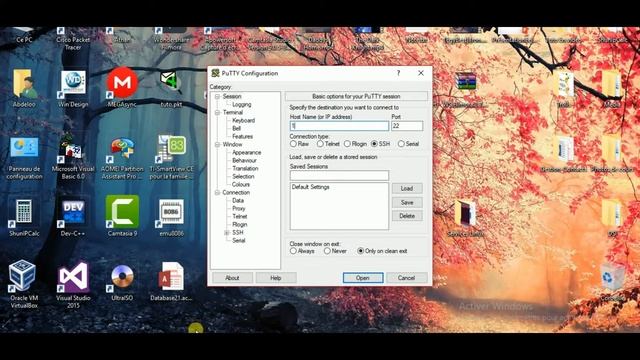The width and height of the screenshot is (640, 360).
Task: Click the Help button
Action: tap(276, 278)
